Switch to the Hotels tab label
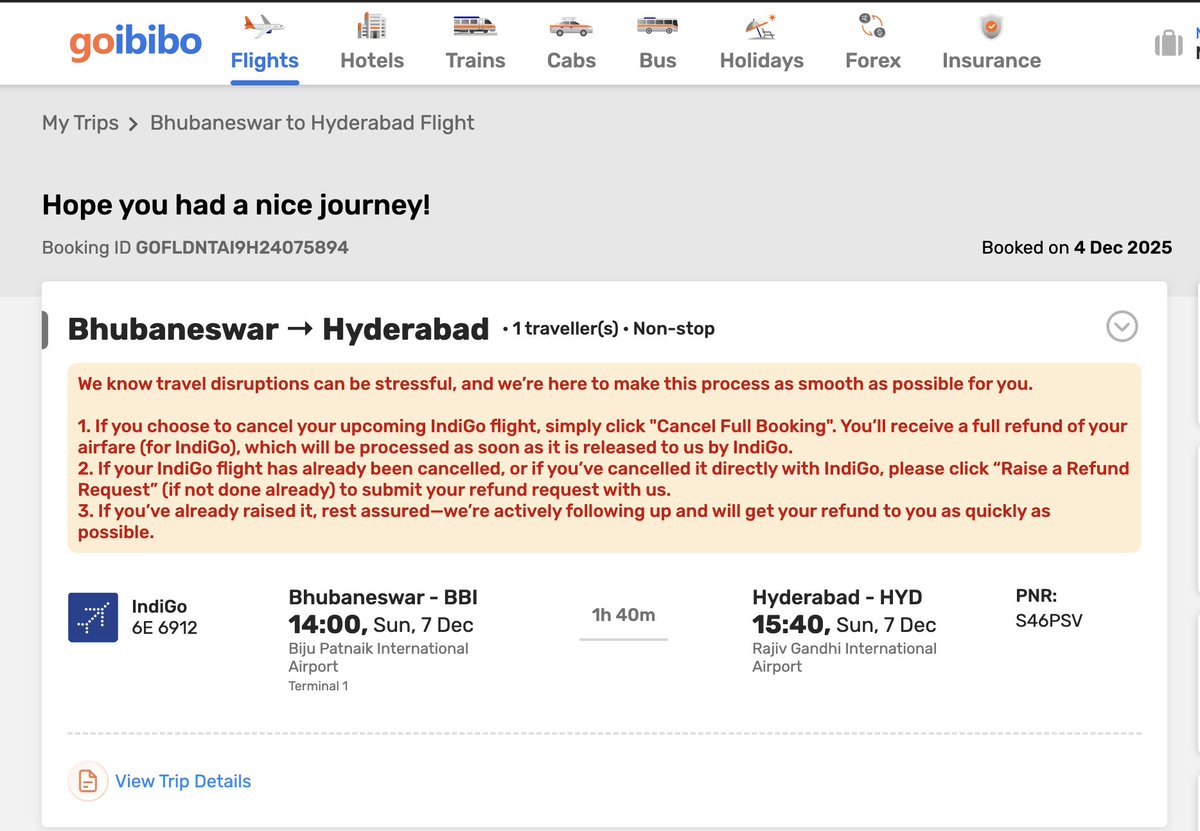Image resolution: width=1200 pixels, height=831 pixels. coord(372,60)
